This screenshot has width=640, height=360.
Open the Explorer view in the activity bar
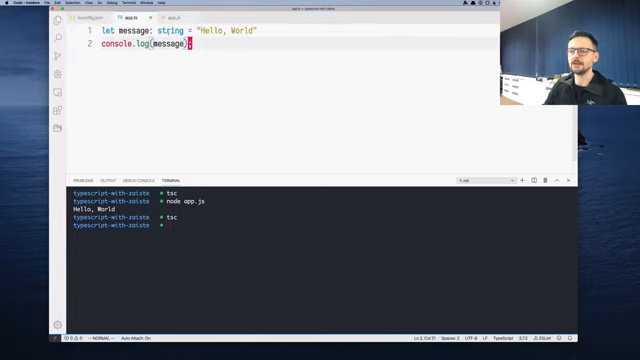point(58,20)
